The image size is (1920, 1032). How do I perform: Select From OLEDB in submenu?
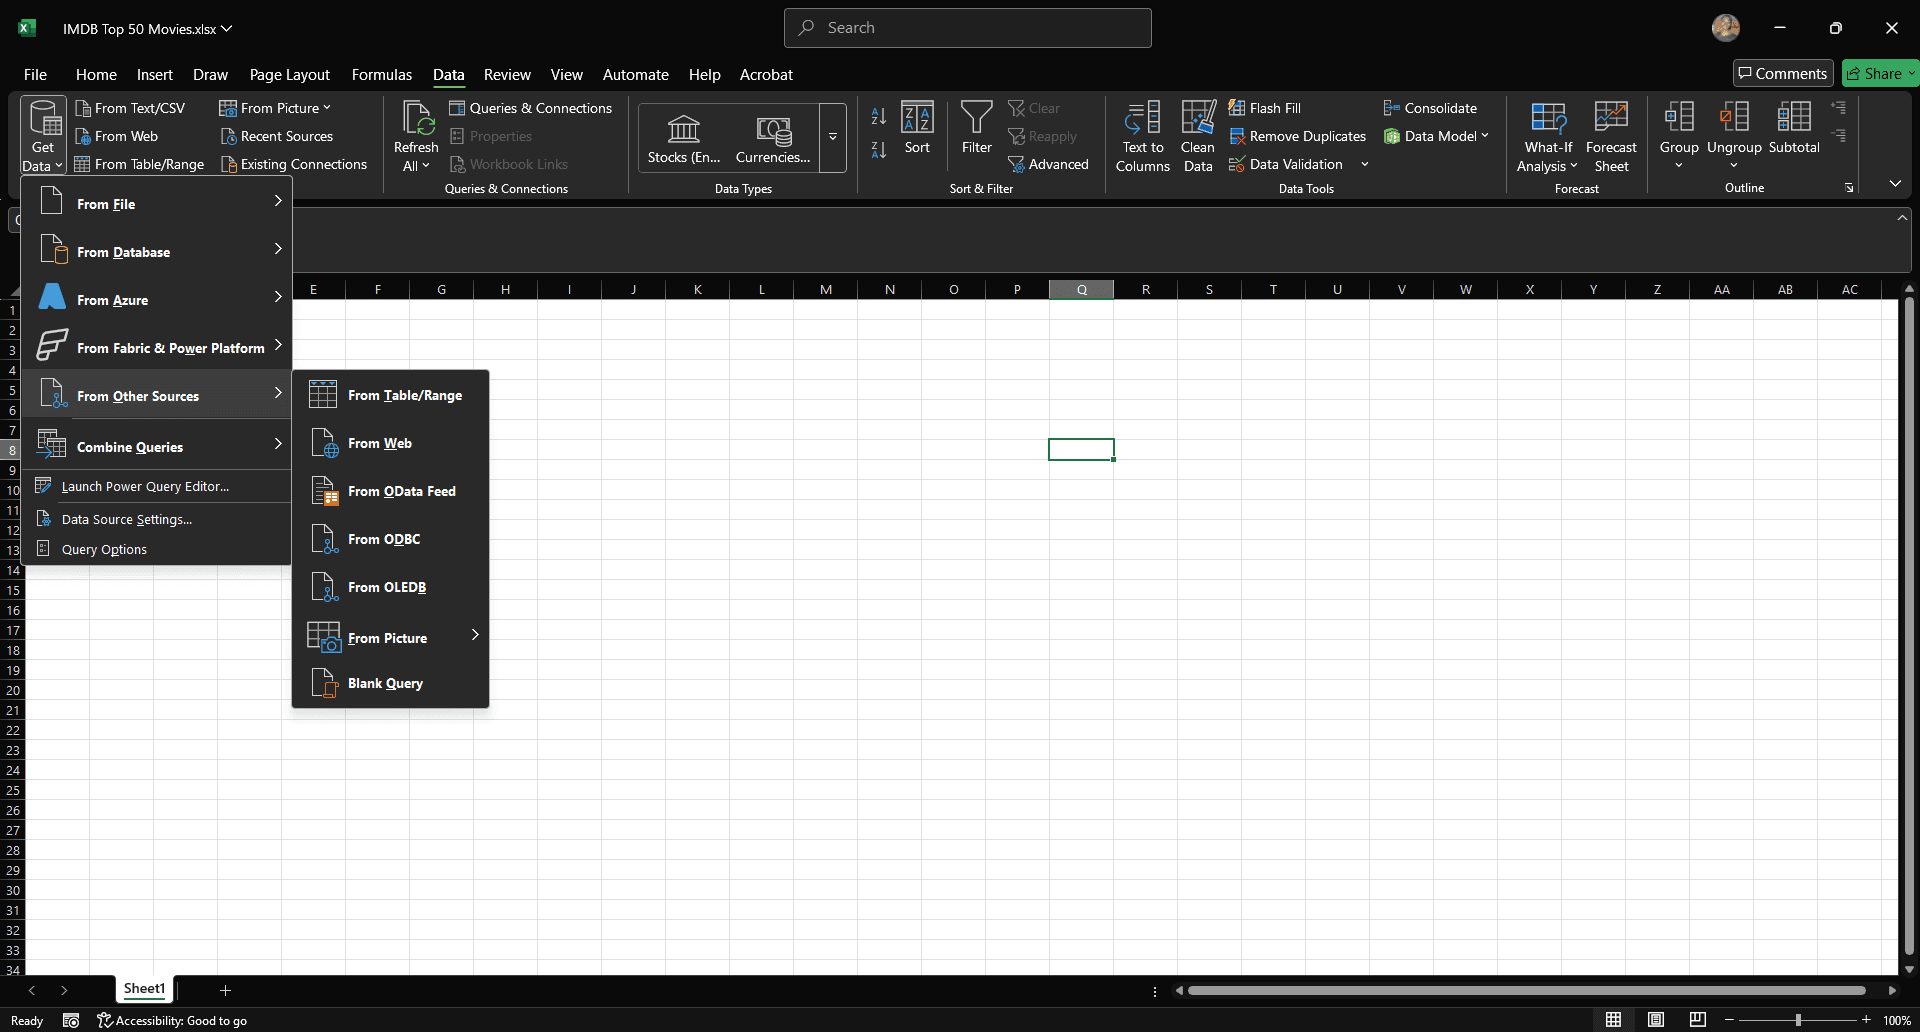pos(390,587)
